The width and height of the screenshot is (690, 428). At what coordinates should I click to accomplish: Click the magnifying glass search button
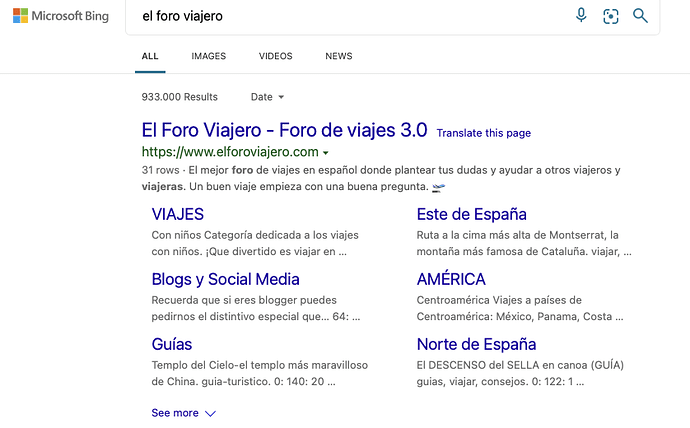tap(640, 16)
